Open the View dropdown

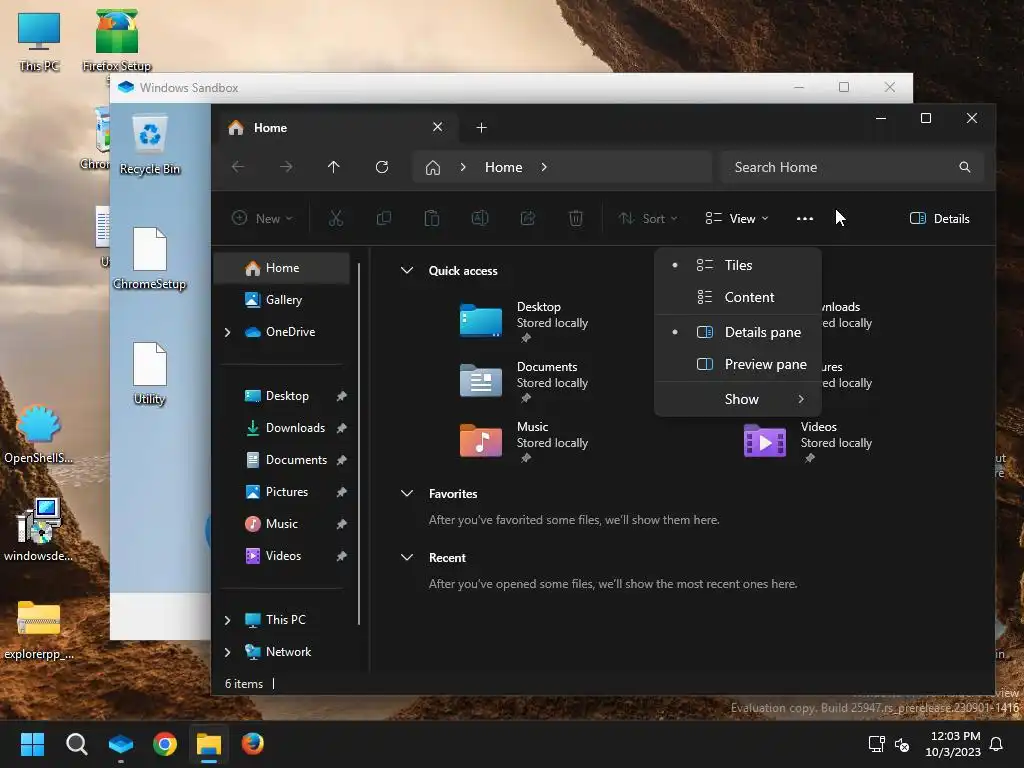(737, 219)
